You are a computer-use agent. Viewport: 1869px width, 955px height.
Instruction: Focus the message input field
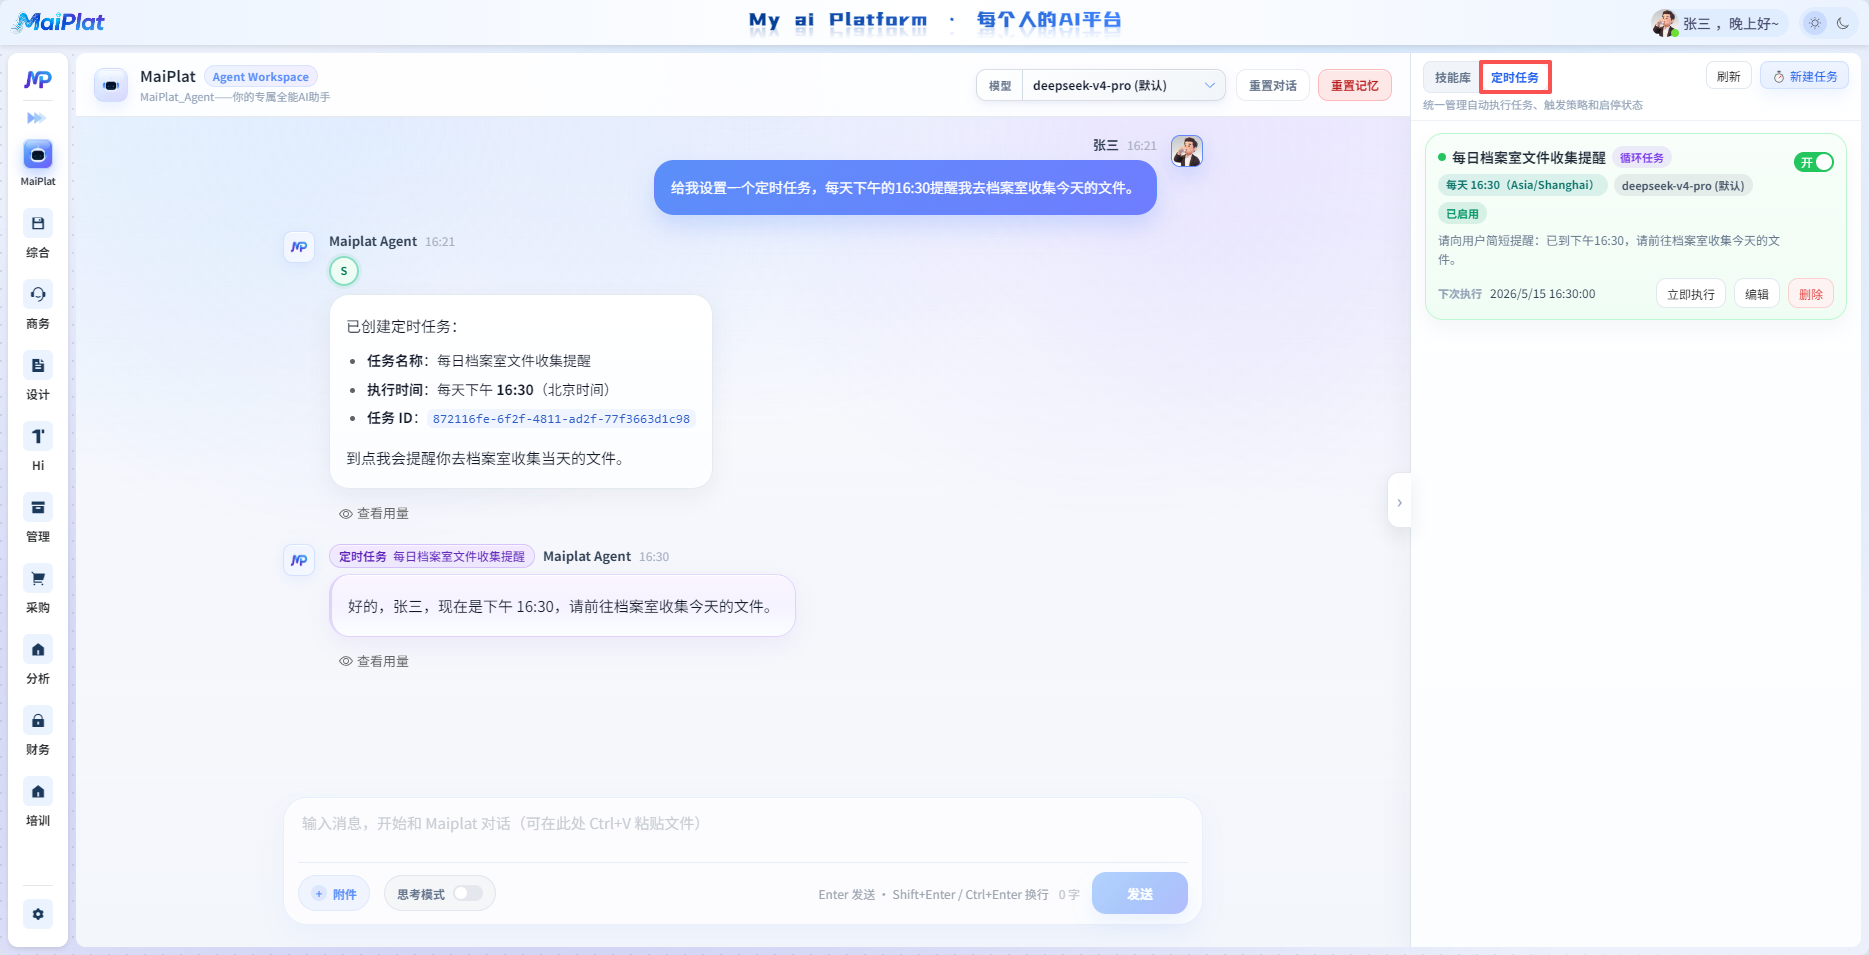pos(742,824)
